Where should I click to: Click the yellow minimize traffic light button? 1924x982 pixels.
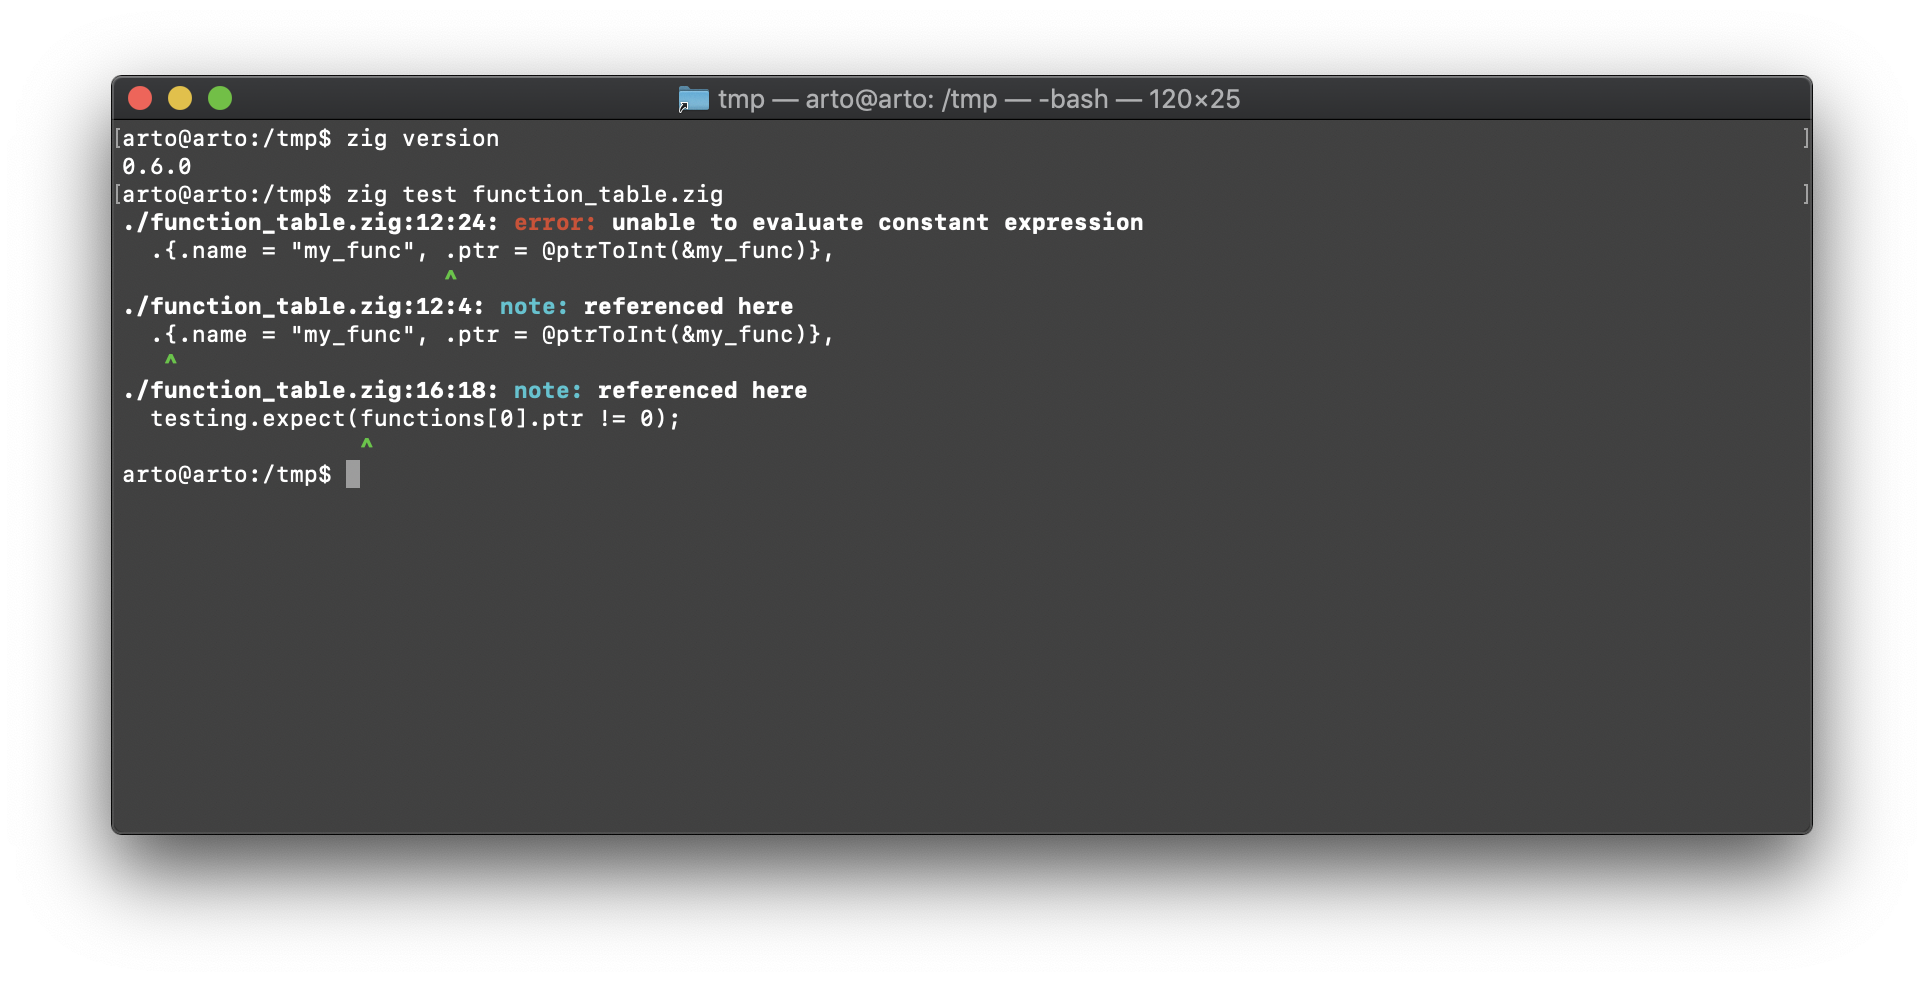[180, 98]
